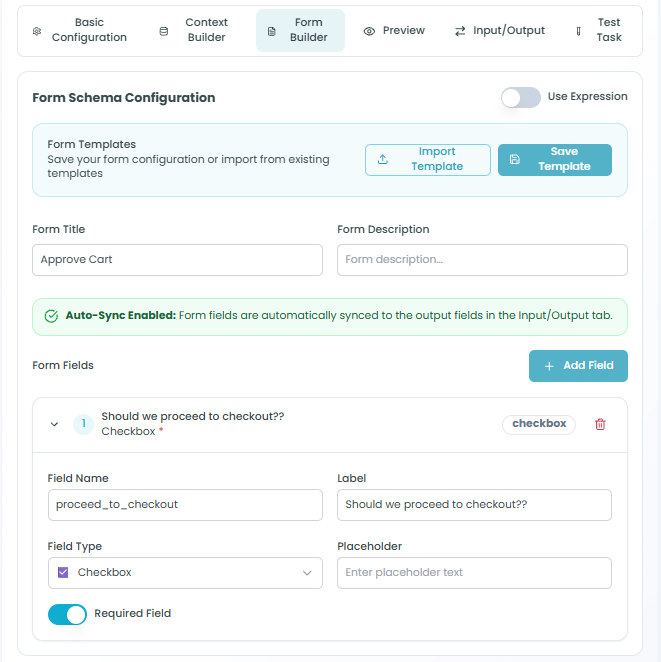The width and height of the screenshot is (661, 662).
Task: Click the red trash delete field icon
Action: (600, 424)
